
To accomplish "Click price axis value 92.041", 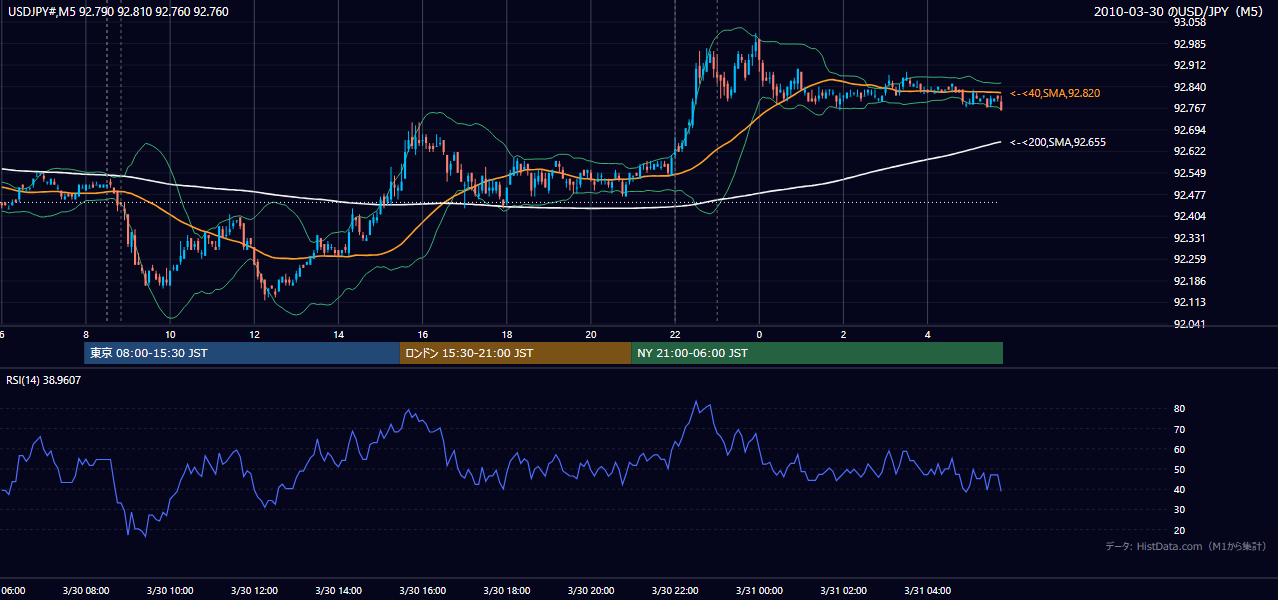I will (1191, 324).
